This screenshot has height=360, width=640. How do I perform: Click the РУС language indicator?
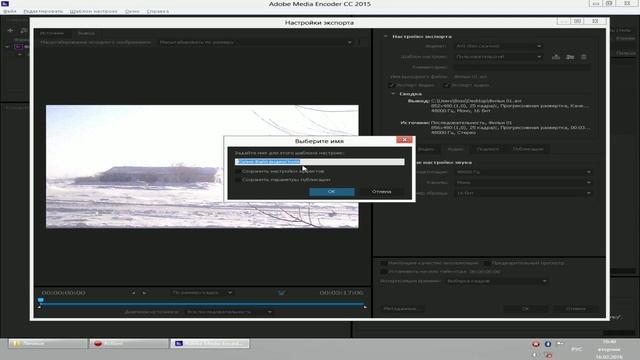(x=576, y=349)
